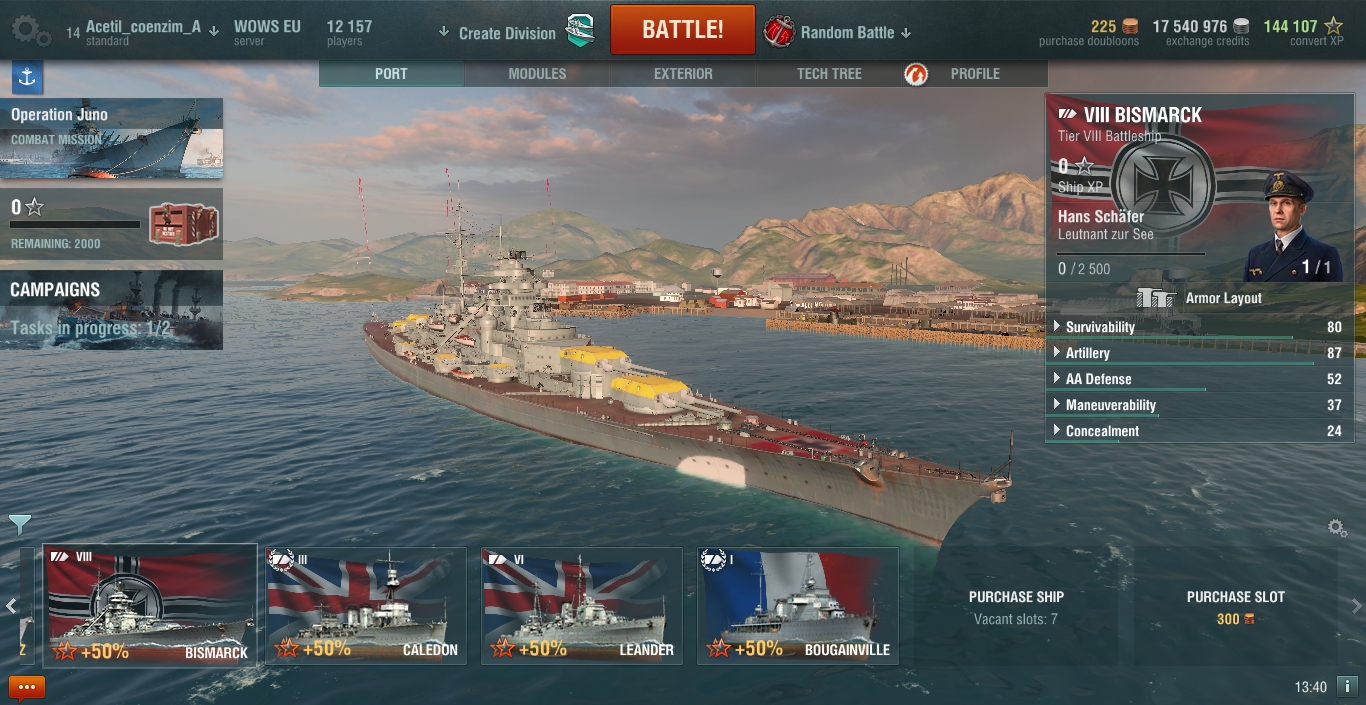Open the Armor Layout viewer icon
Viewport: 1366px width, 705px height.
[1156, 298]
